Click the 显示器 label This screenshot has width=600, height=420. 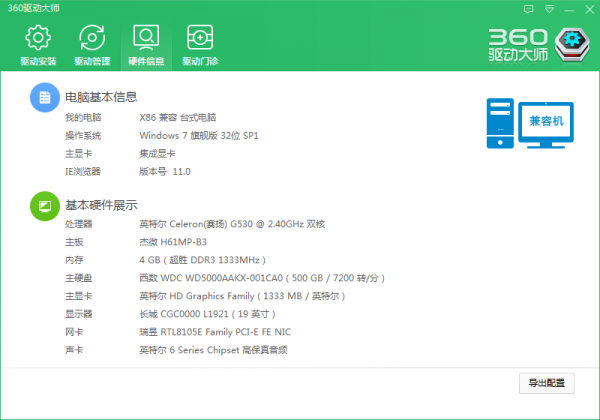(x=78, y=314)
